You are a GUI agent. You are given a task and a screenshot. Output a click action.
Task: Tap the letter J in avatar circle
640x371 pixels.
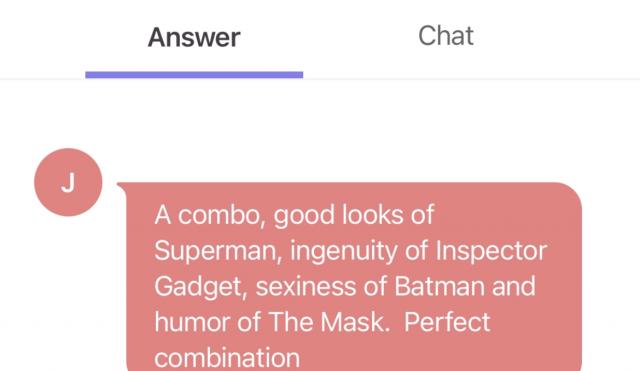(68, 182)
